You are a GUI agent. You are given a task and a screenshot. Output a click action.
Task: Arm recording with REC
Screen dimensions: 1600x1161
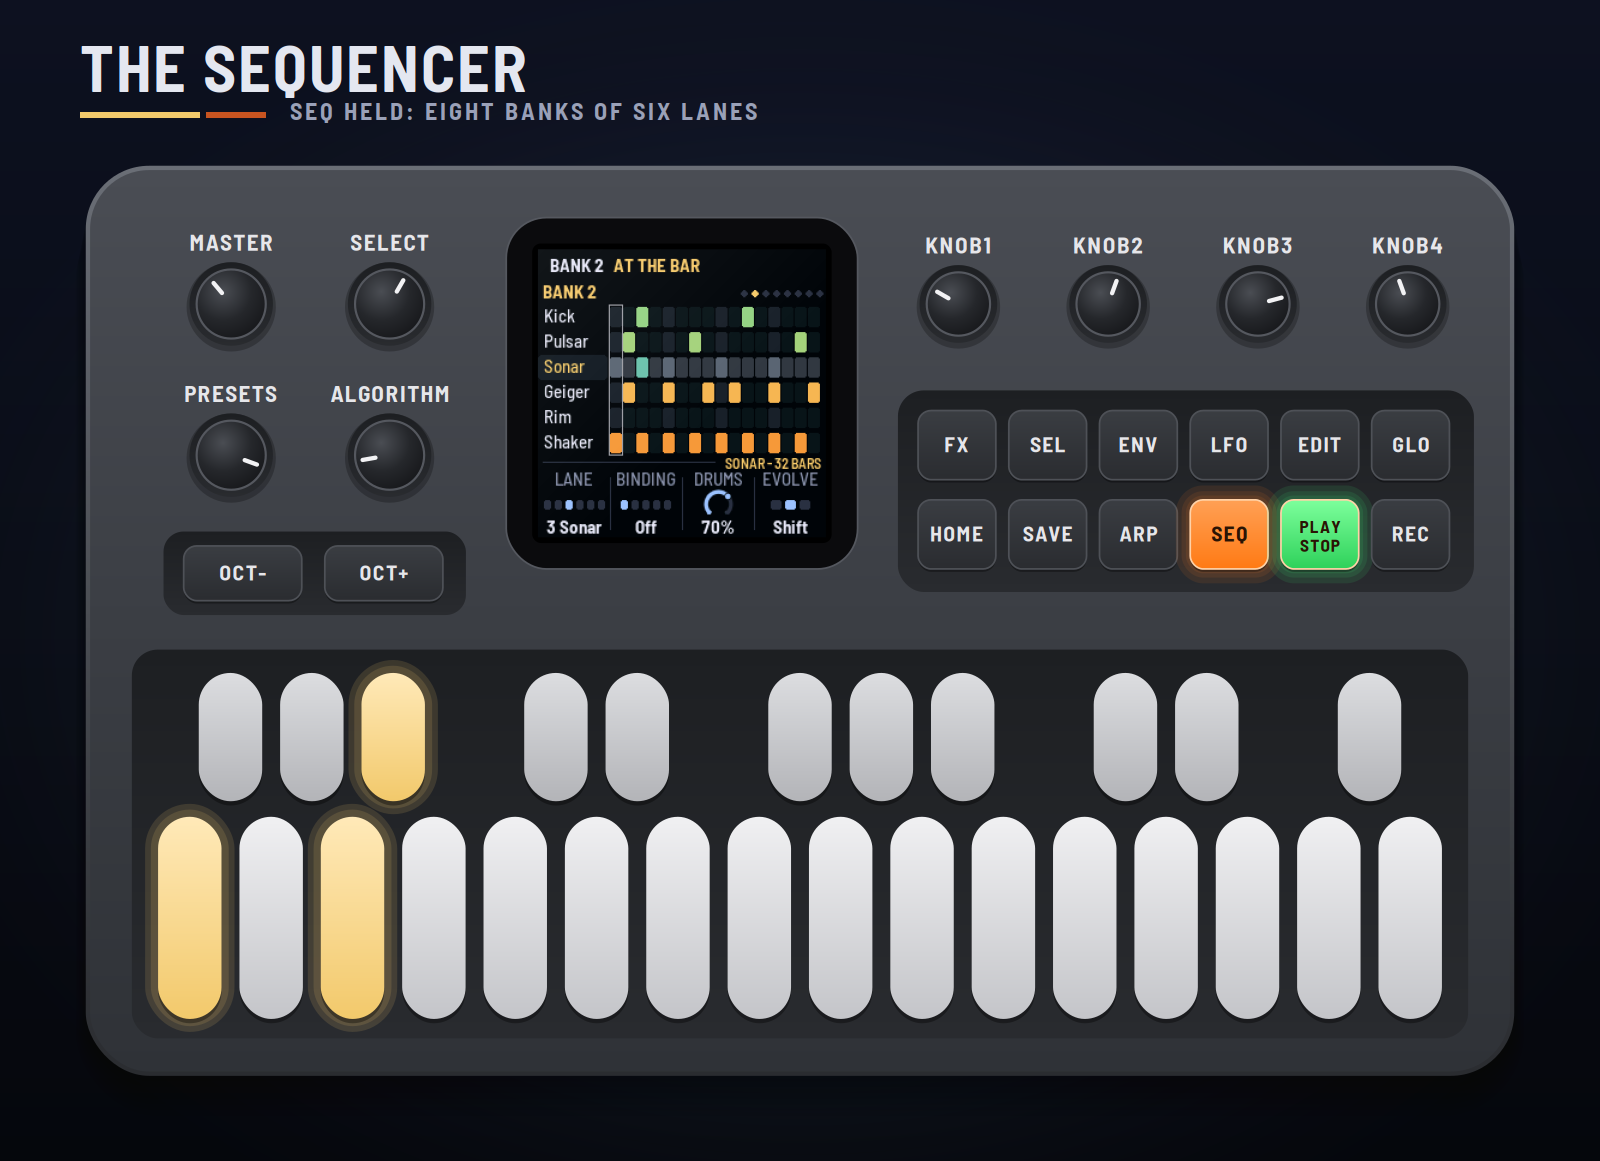click(1411, 534)
